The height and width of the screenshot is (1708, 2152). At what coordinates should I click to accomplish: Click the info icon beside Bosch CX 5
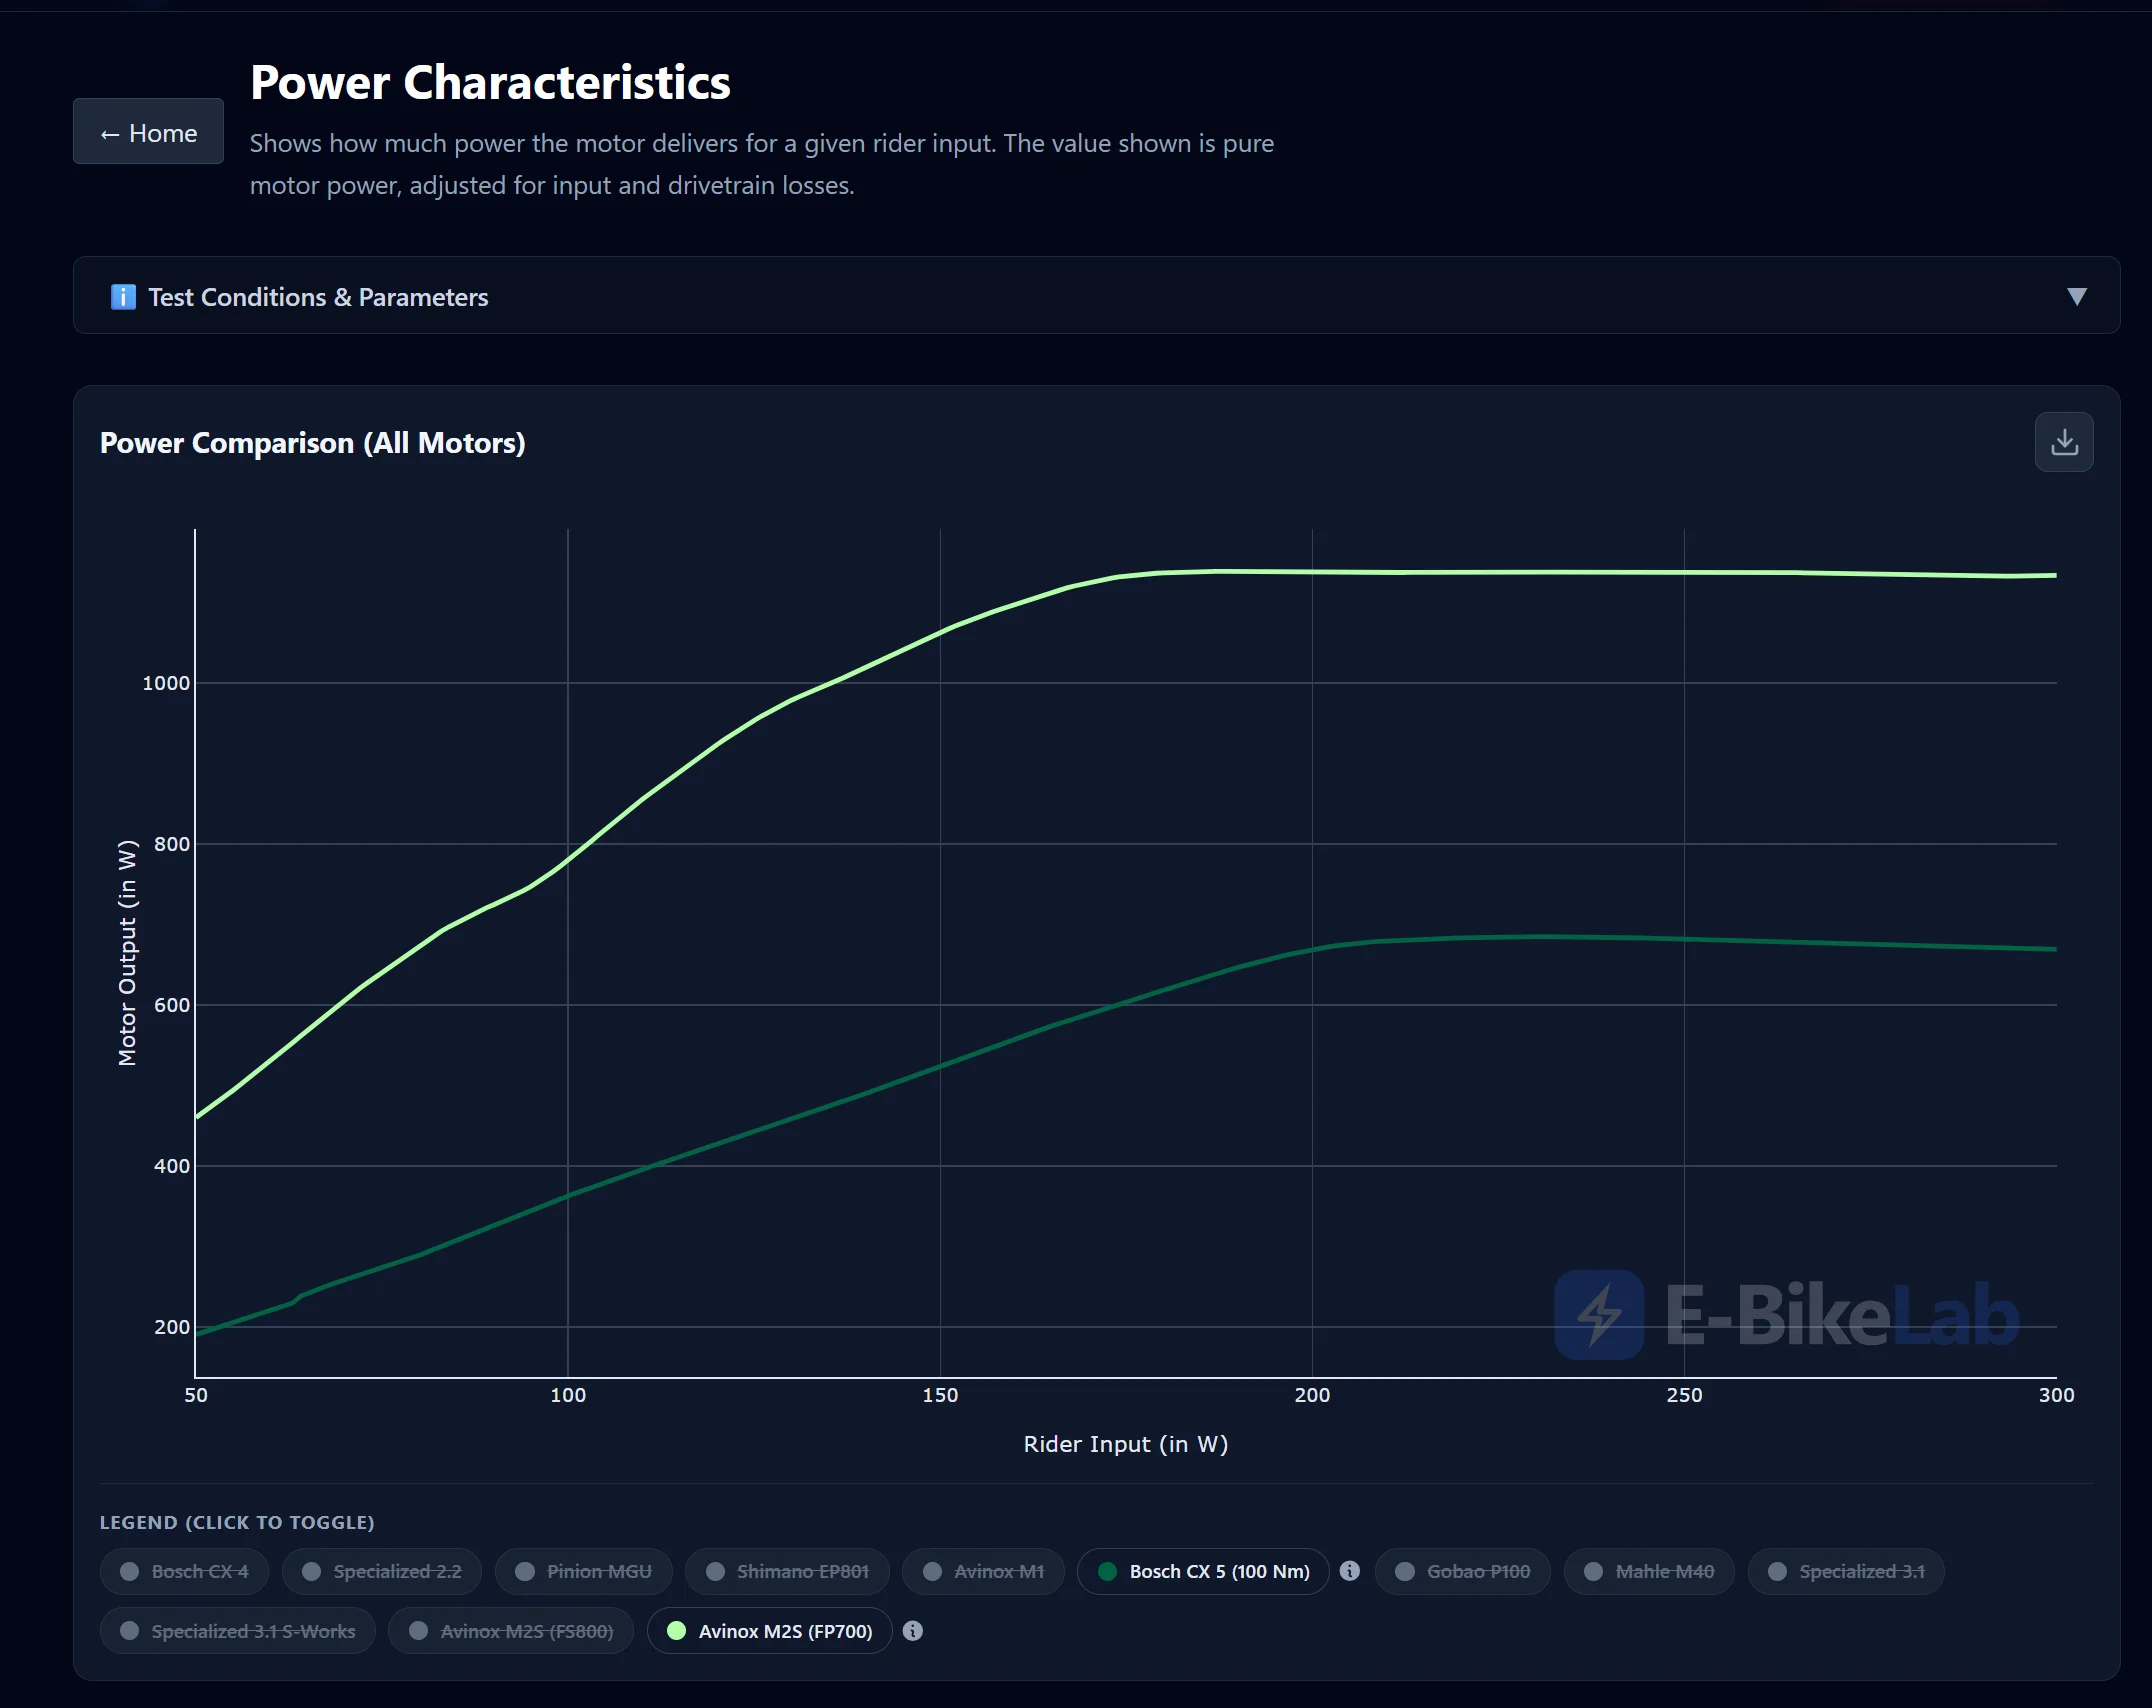(x=1349, y=1571)
